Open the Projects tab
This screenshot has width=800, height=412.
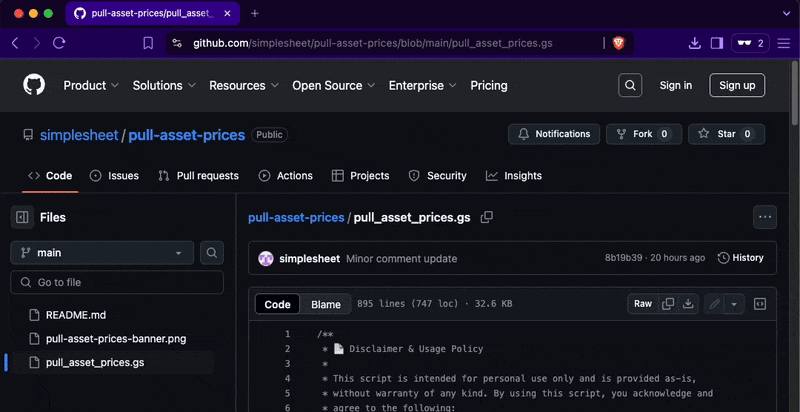[360, 176]
